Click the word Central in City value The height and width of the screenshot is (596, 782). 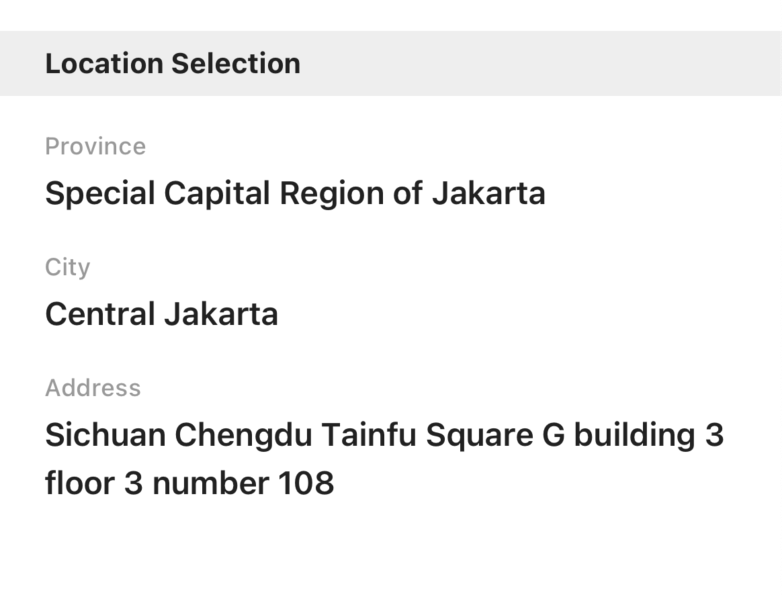[x=100, y=314]
